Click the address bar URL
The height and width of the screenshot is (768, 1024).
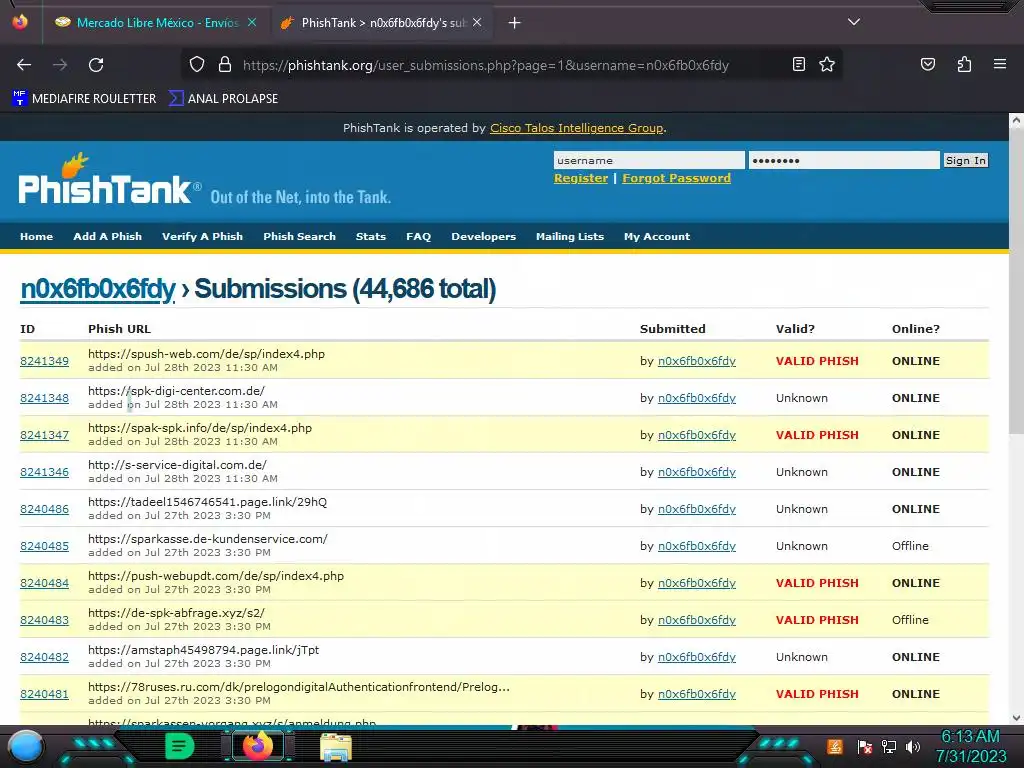point(486,65)
